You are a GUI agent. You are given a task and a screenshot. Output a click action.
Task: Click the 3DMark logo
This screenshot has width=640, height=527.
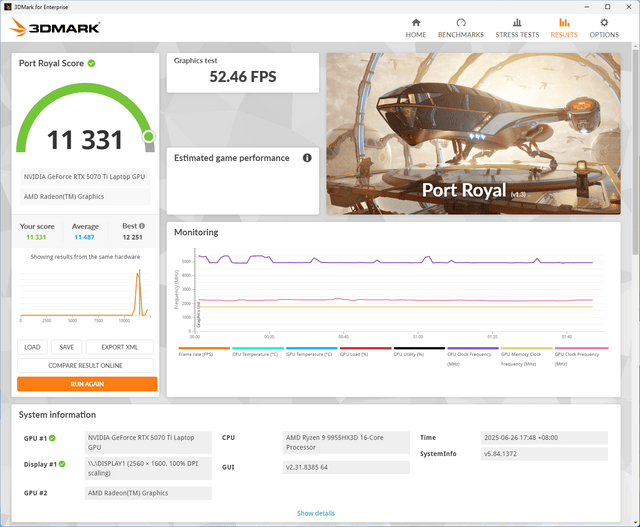coord(54,27)
